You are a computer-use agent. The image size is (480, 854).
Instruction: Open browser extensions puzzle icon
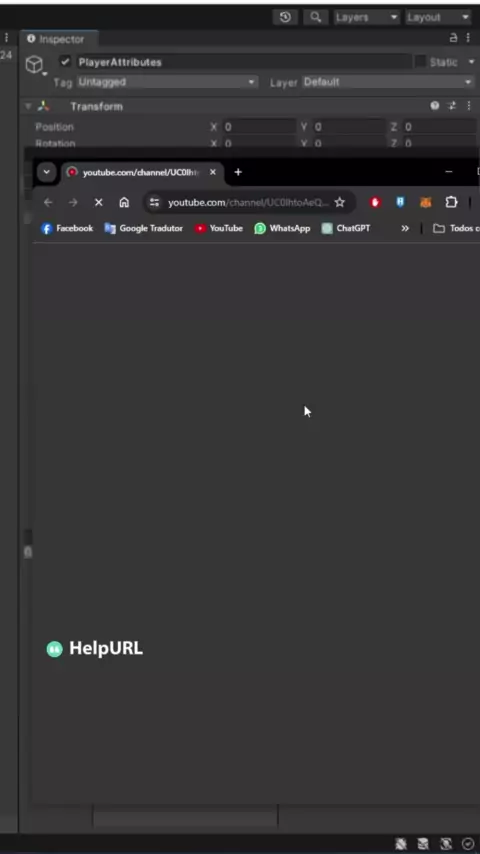tap(451, 203)
